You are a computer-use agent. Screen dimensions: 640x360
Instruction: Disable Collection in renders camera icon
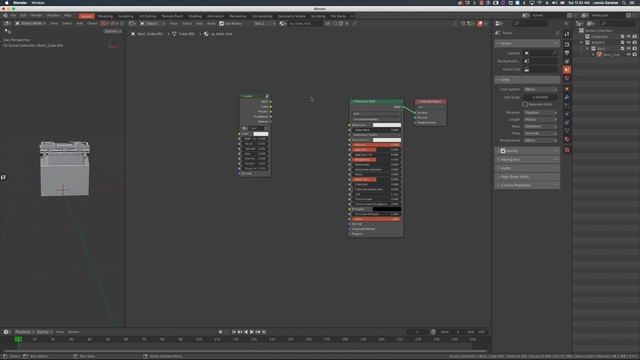pos(635,37)
